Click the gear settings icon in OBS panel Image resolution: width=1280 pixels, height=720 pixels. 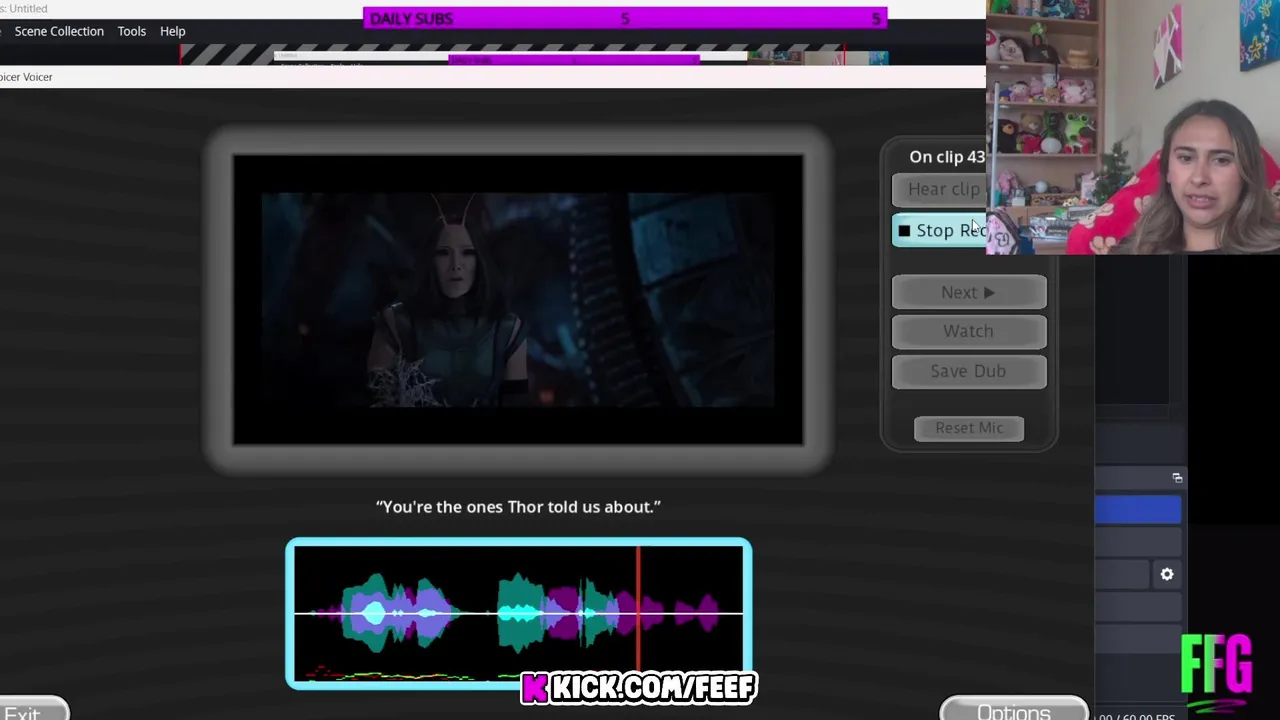point(1167,574)
